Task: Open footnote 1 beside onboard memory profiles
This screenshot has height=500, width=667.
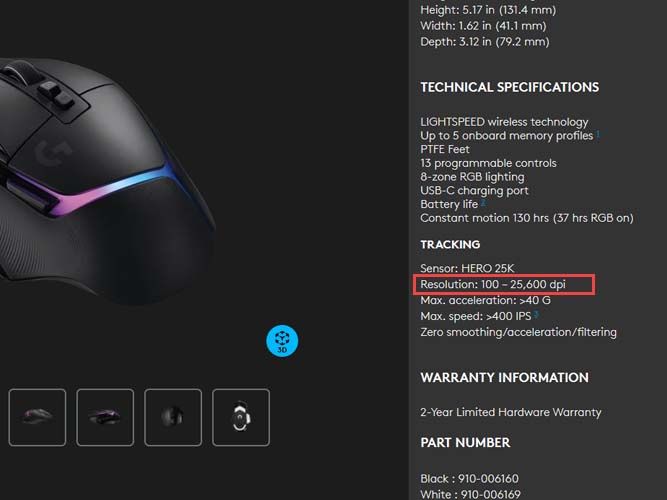Action: 598,134
